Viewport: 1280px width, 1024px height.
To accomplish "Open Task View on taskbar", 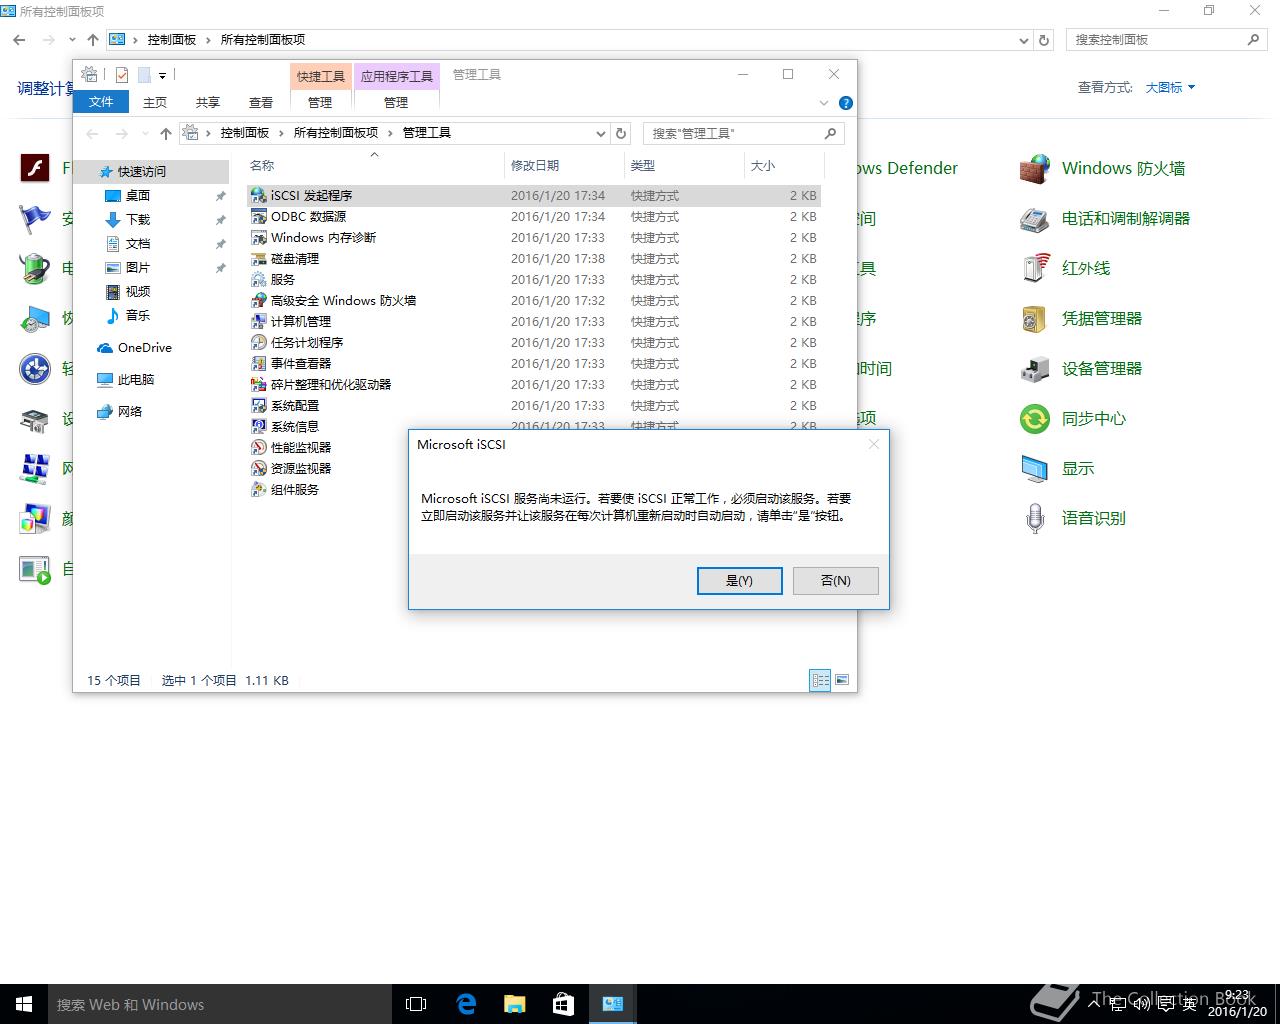I will pos(416,1004).
